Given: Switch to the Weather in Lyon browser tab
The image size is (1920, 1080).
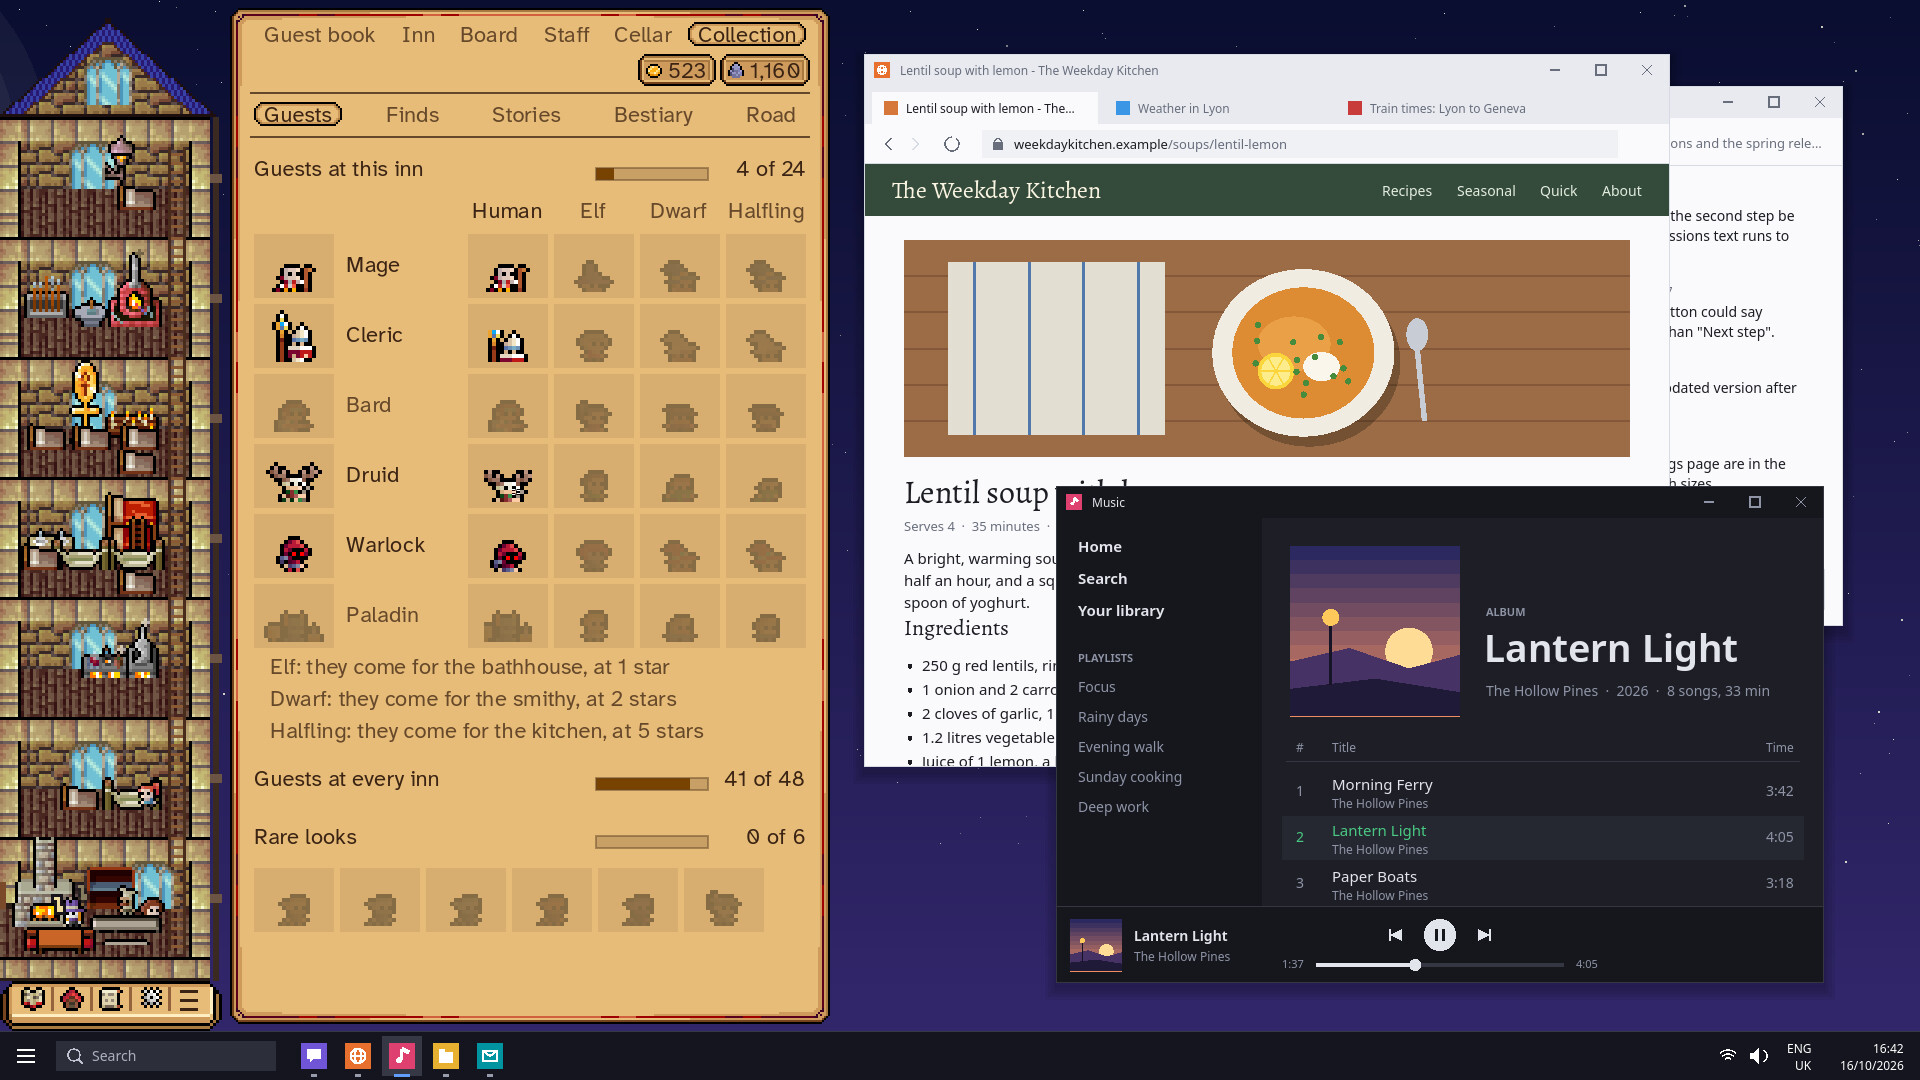Looking at the screenshot, I should click(x=1215, y=108).
